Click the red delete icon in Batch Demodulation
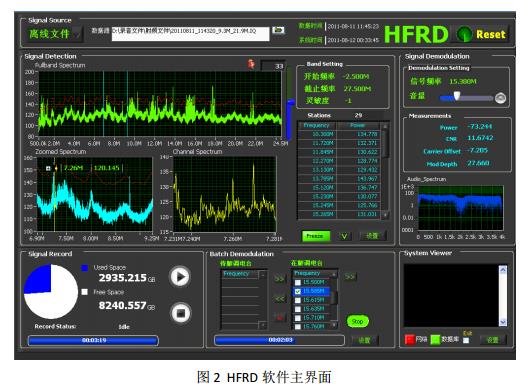The width and height of the screenshot is (528, 387). 279,317
